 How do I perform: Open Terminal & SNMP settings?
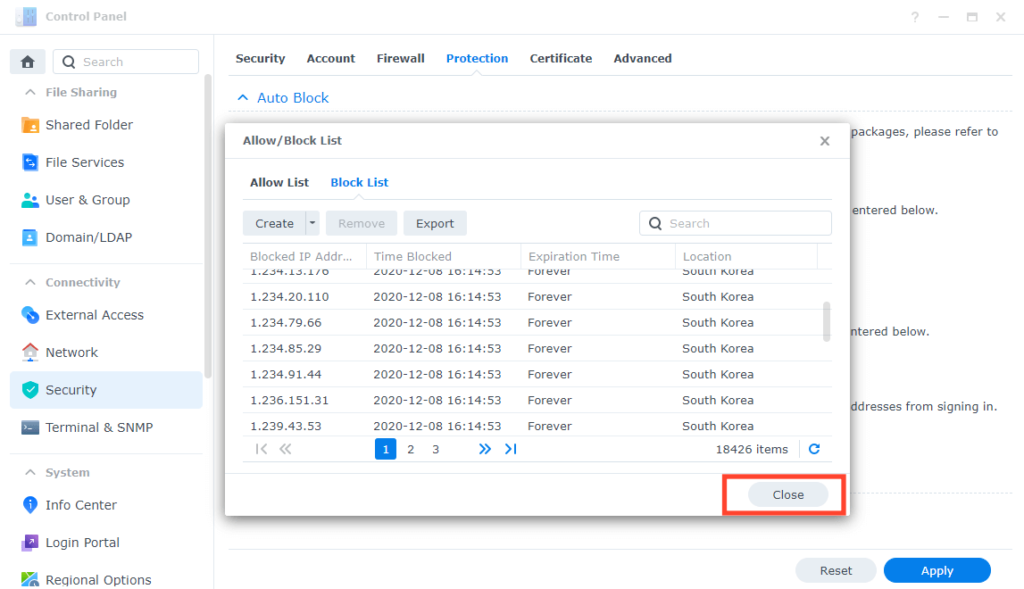tap(97, 427)
